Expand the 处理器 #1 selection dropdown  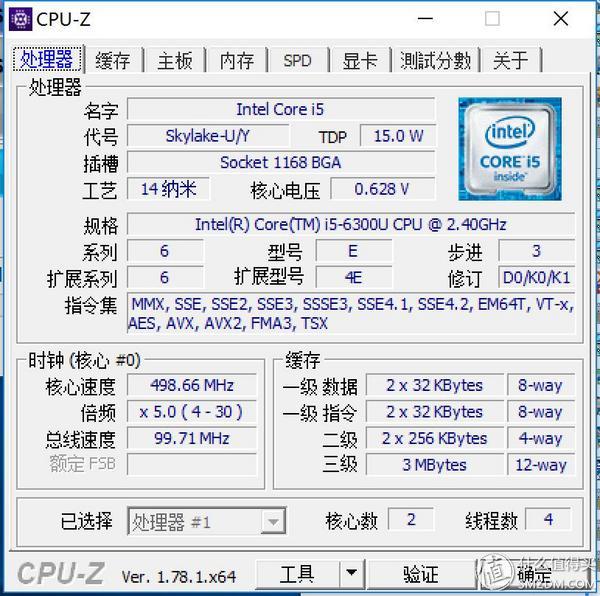point(207,521)
